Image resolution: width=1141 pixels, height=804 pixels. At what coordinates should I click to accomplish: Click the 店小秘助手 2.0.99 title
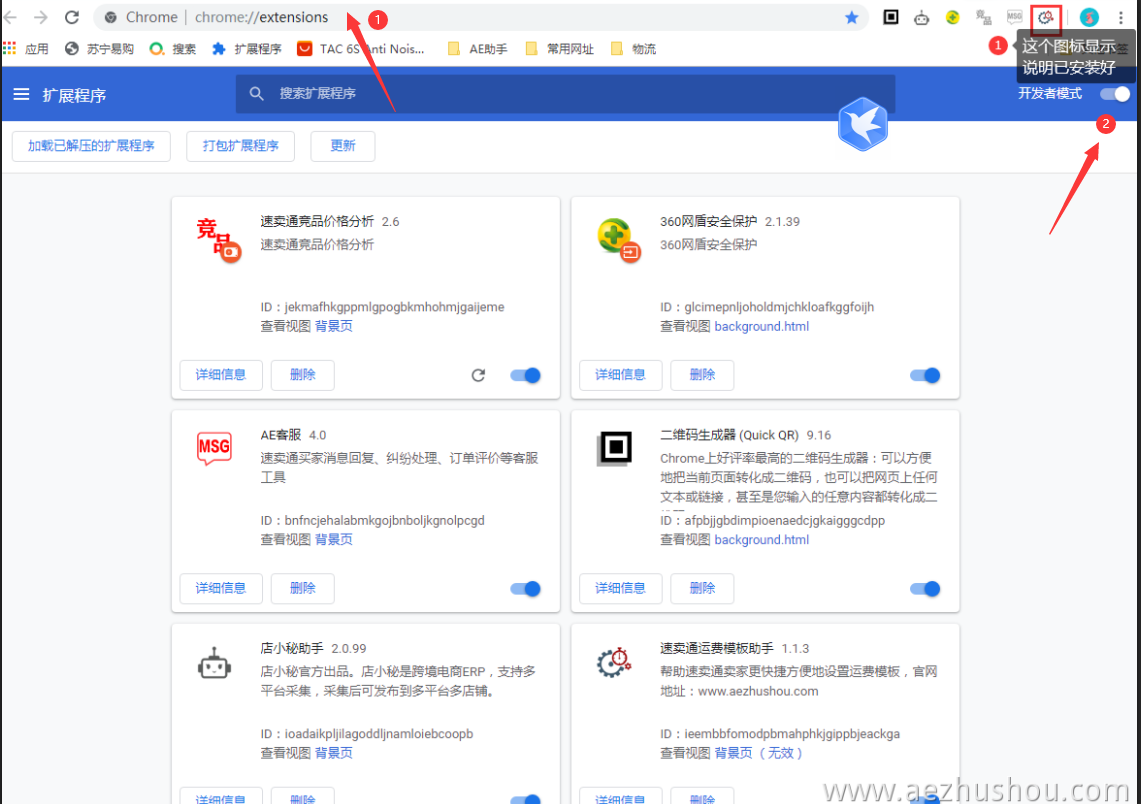coord(314,648)
